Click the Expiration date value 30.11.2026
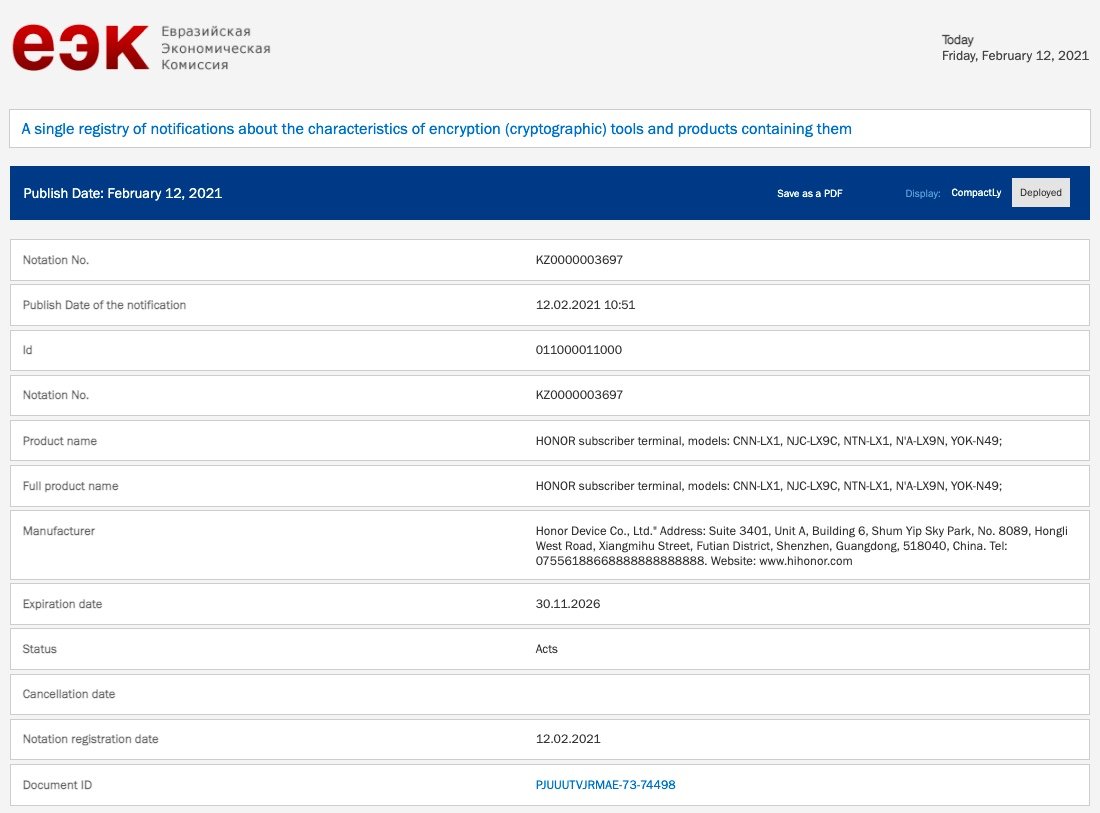 [568, 604]
